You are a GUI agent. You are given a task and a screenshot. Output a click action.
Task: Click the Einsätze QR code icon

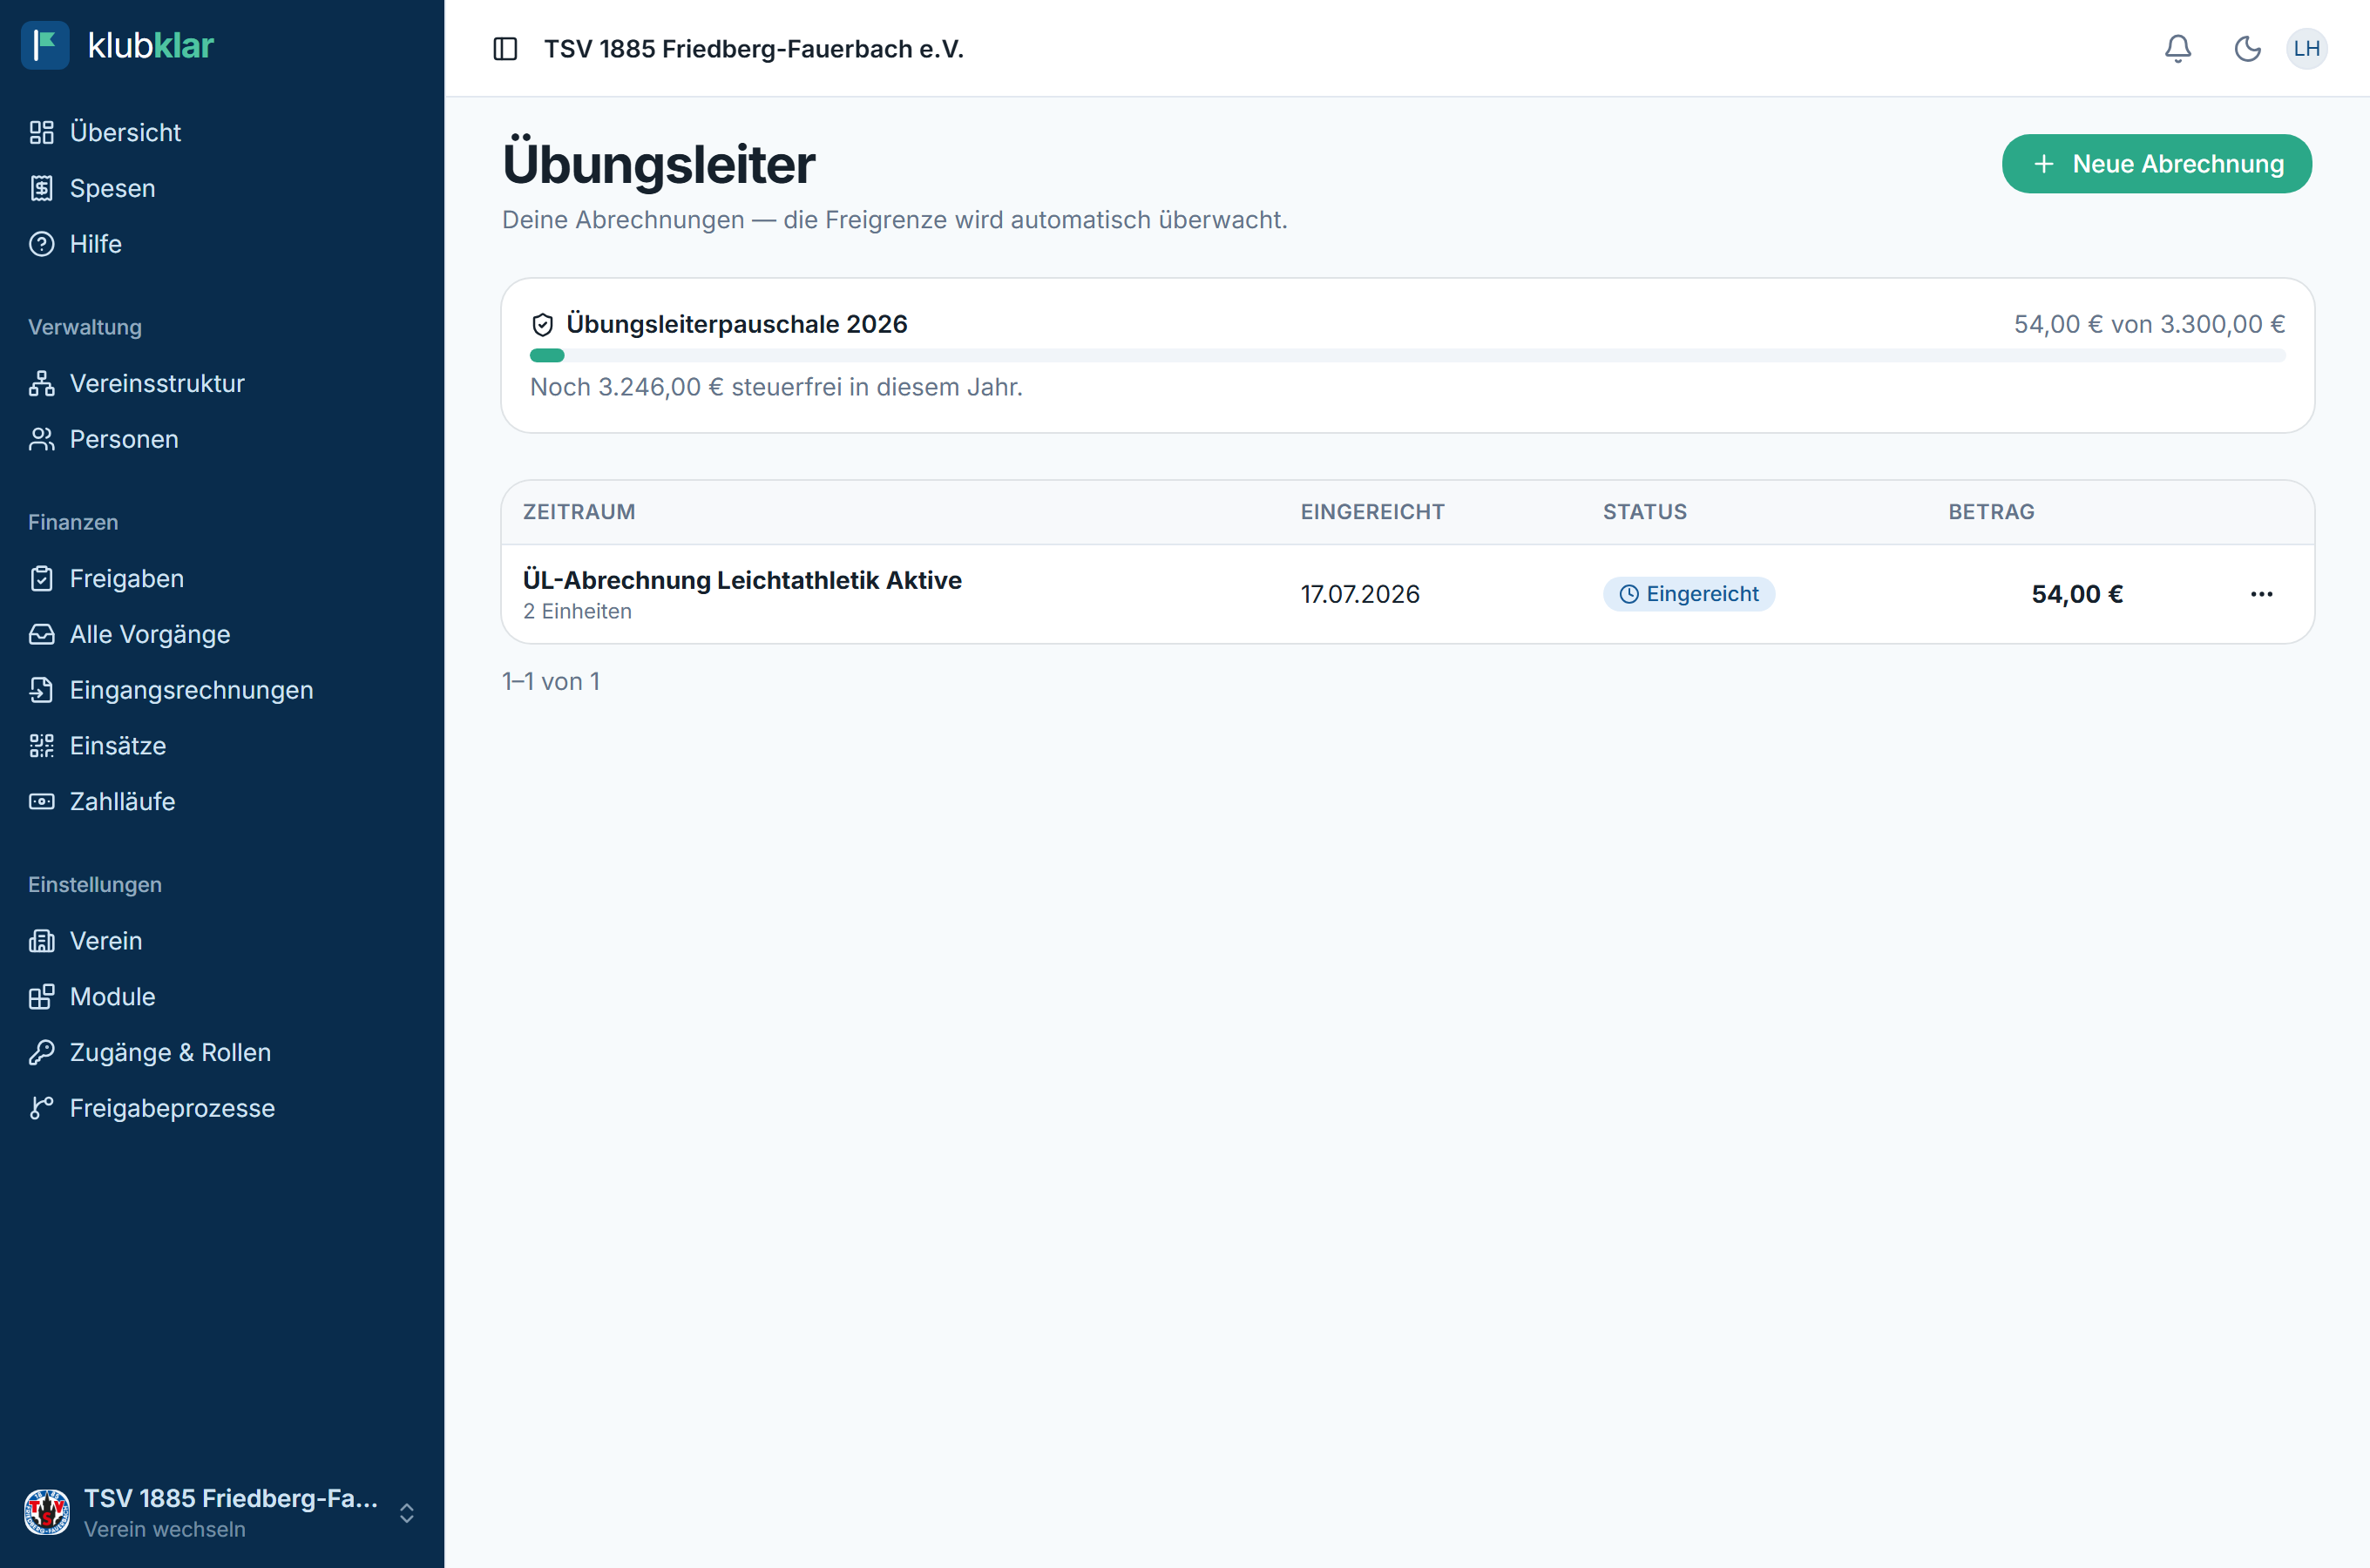coord(42,746)
